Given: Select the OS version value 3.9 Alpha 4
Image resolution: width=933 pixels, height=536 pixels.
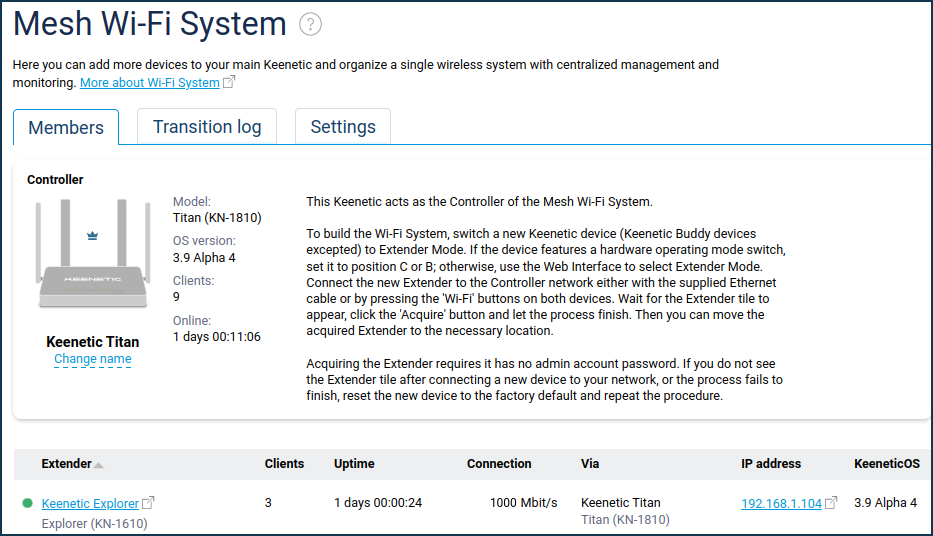Looking at the screenshot, I should [204, 258].
